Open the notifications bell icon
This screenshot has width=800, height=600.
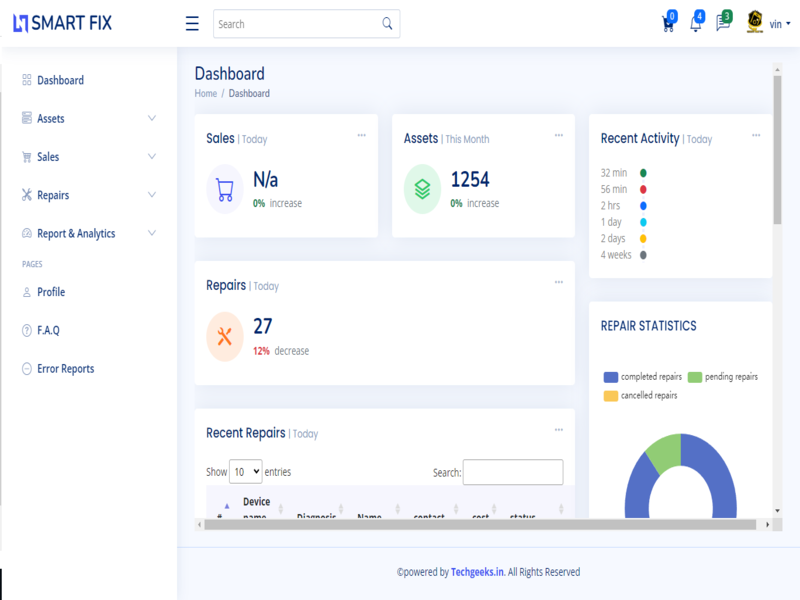tap(695, 24)
